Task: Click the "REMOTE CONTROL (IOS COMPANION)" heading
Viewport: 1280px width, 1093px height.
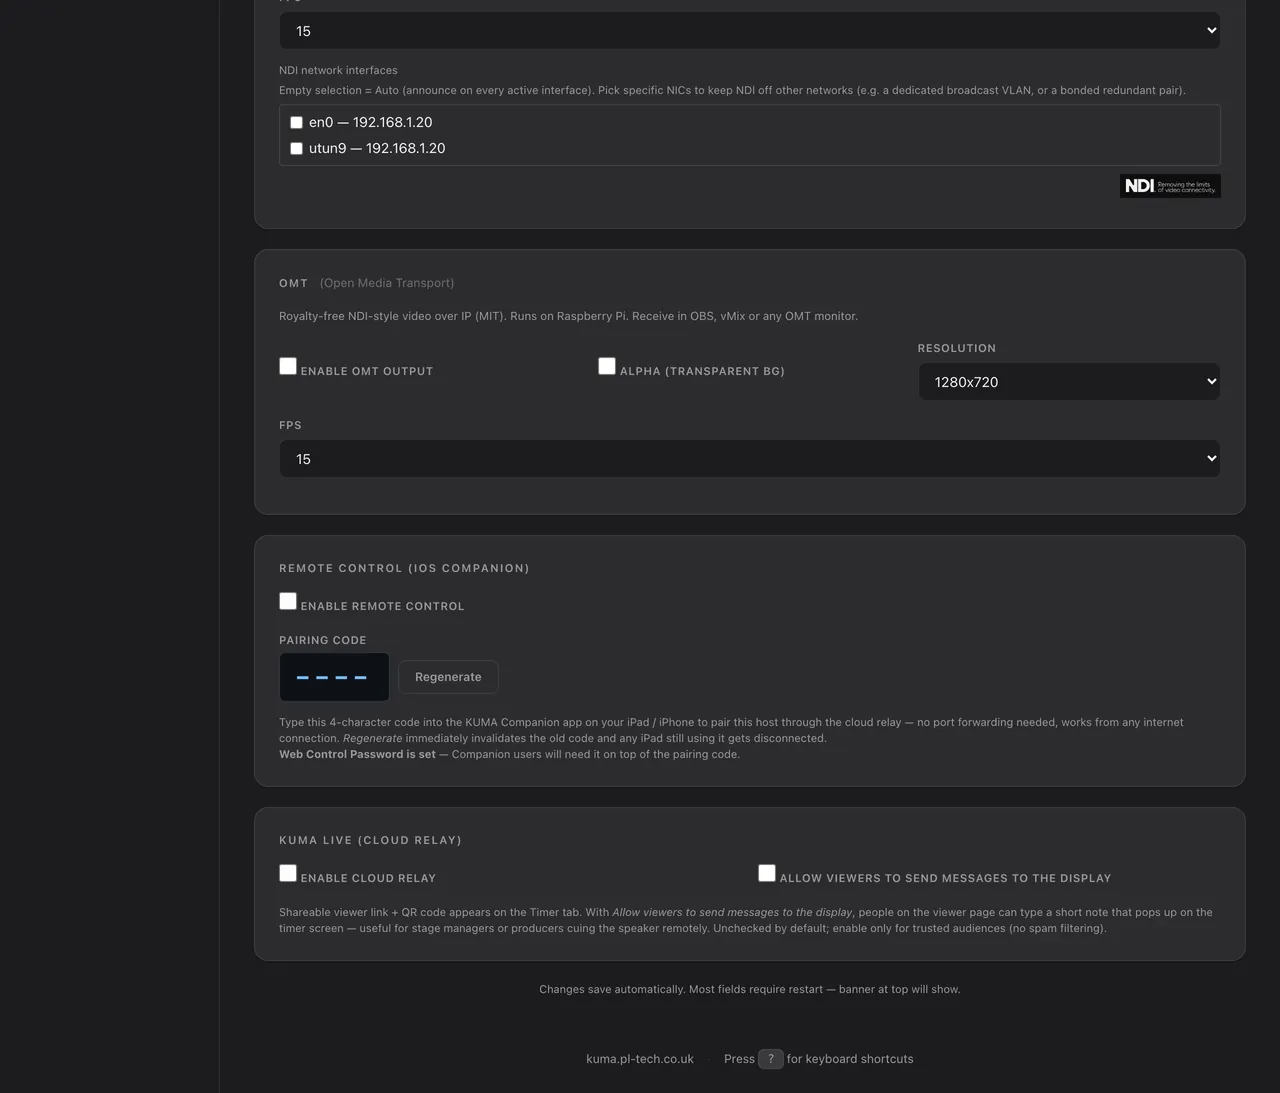Action: (x=404, y=568)
